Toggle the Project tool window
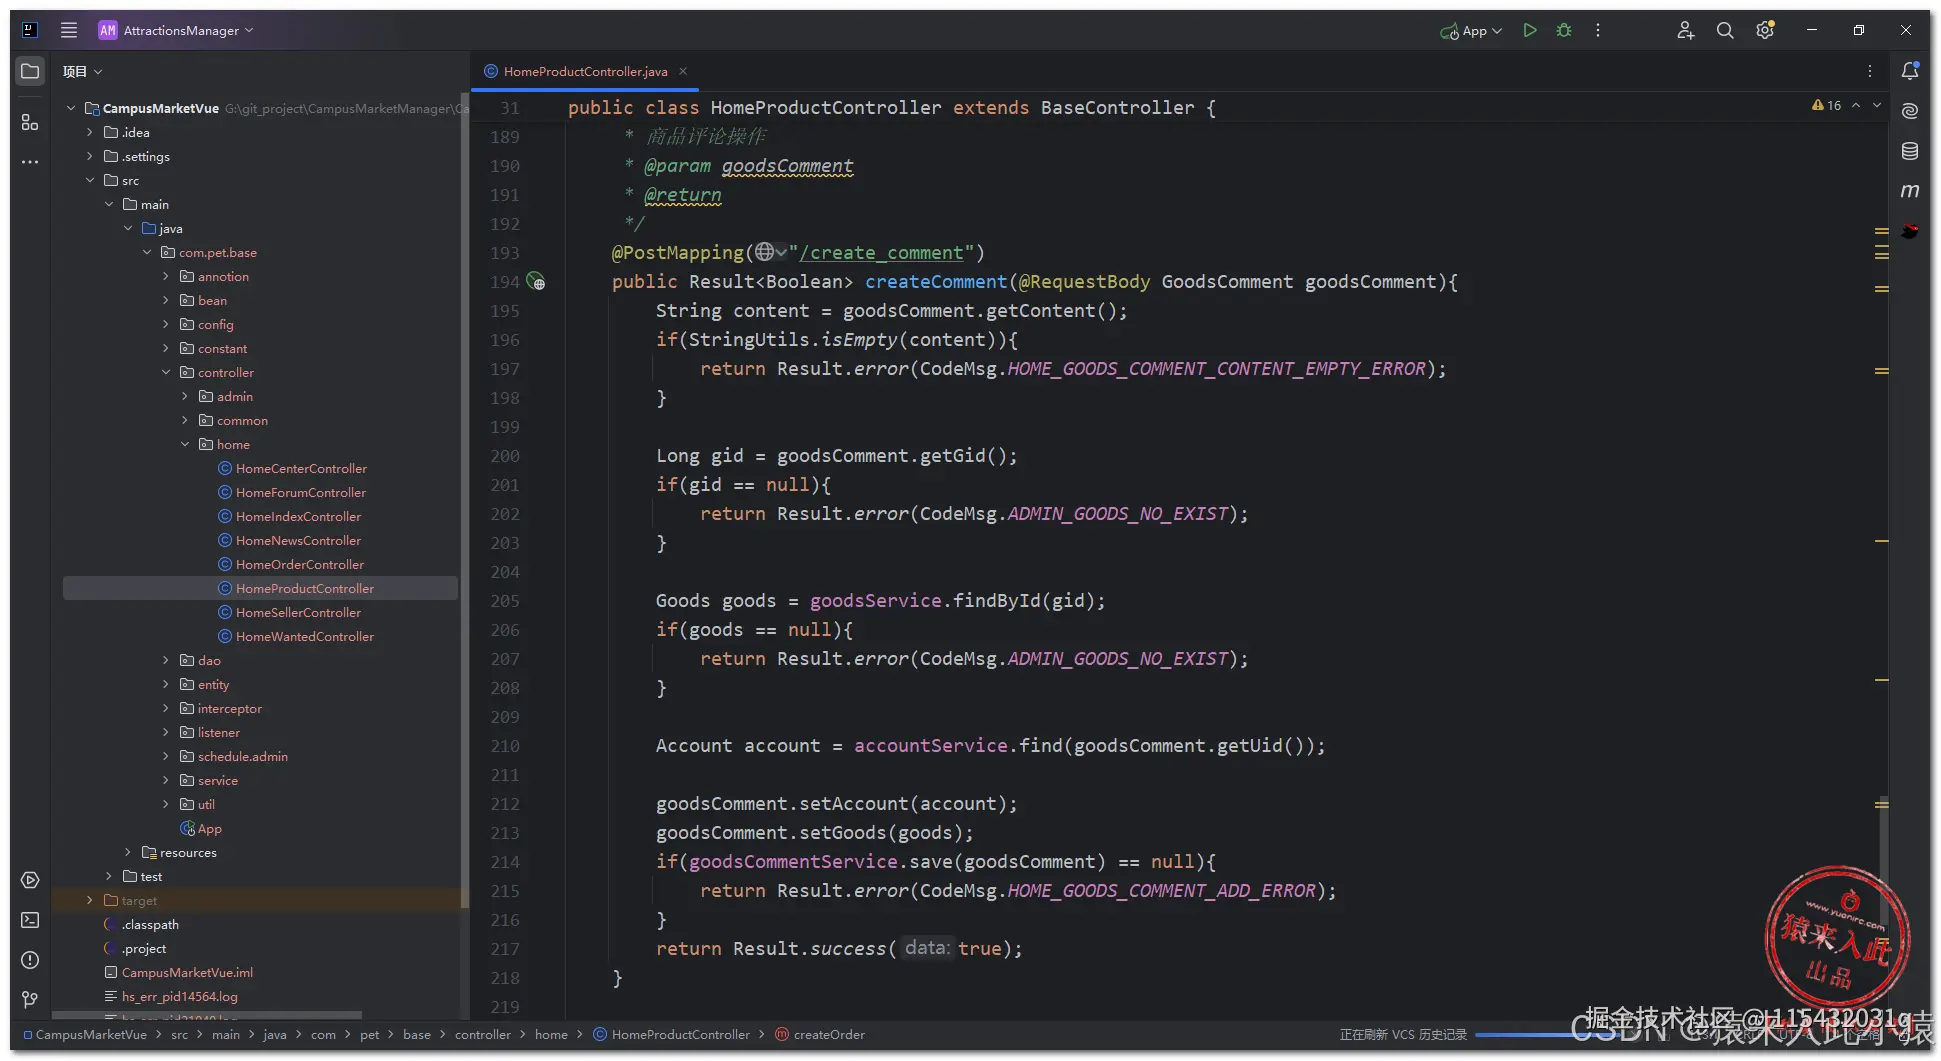The height and width of the screenshot is (1061, 1941). coord(30,71)
